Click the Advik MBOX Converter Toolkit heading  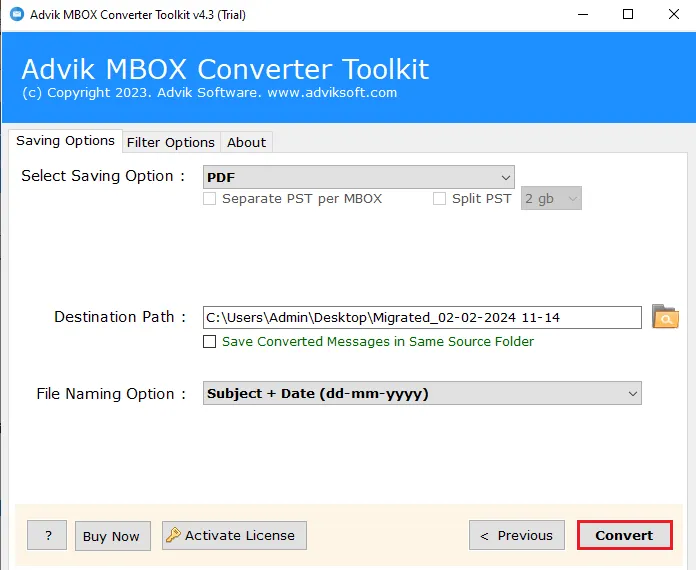pos(225,69)
